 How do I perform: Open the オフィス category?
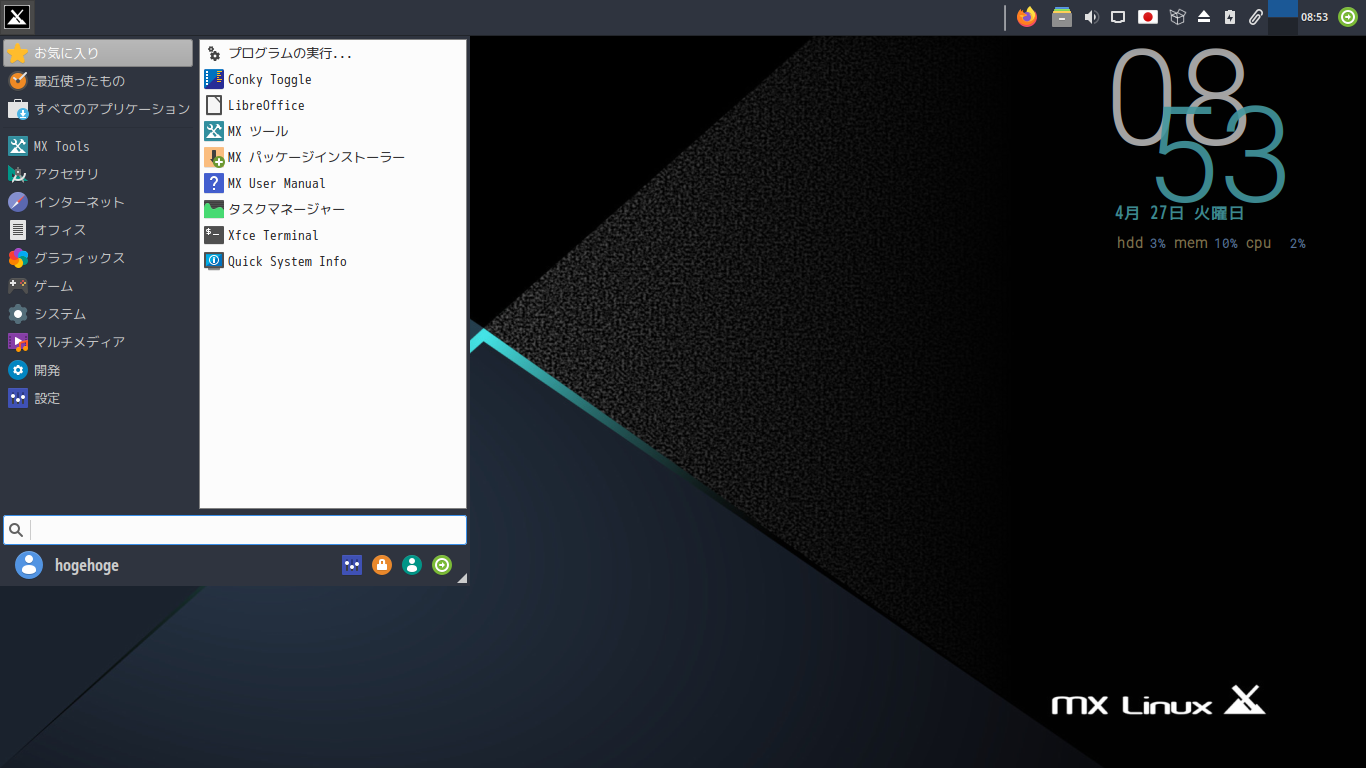(98, 230)
